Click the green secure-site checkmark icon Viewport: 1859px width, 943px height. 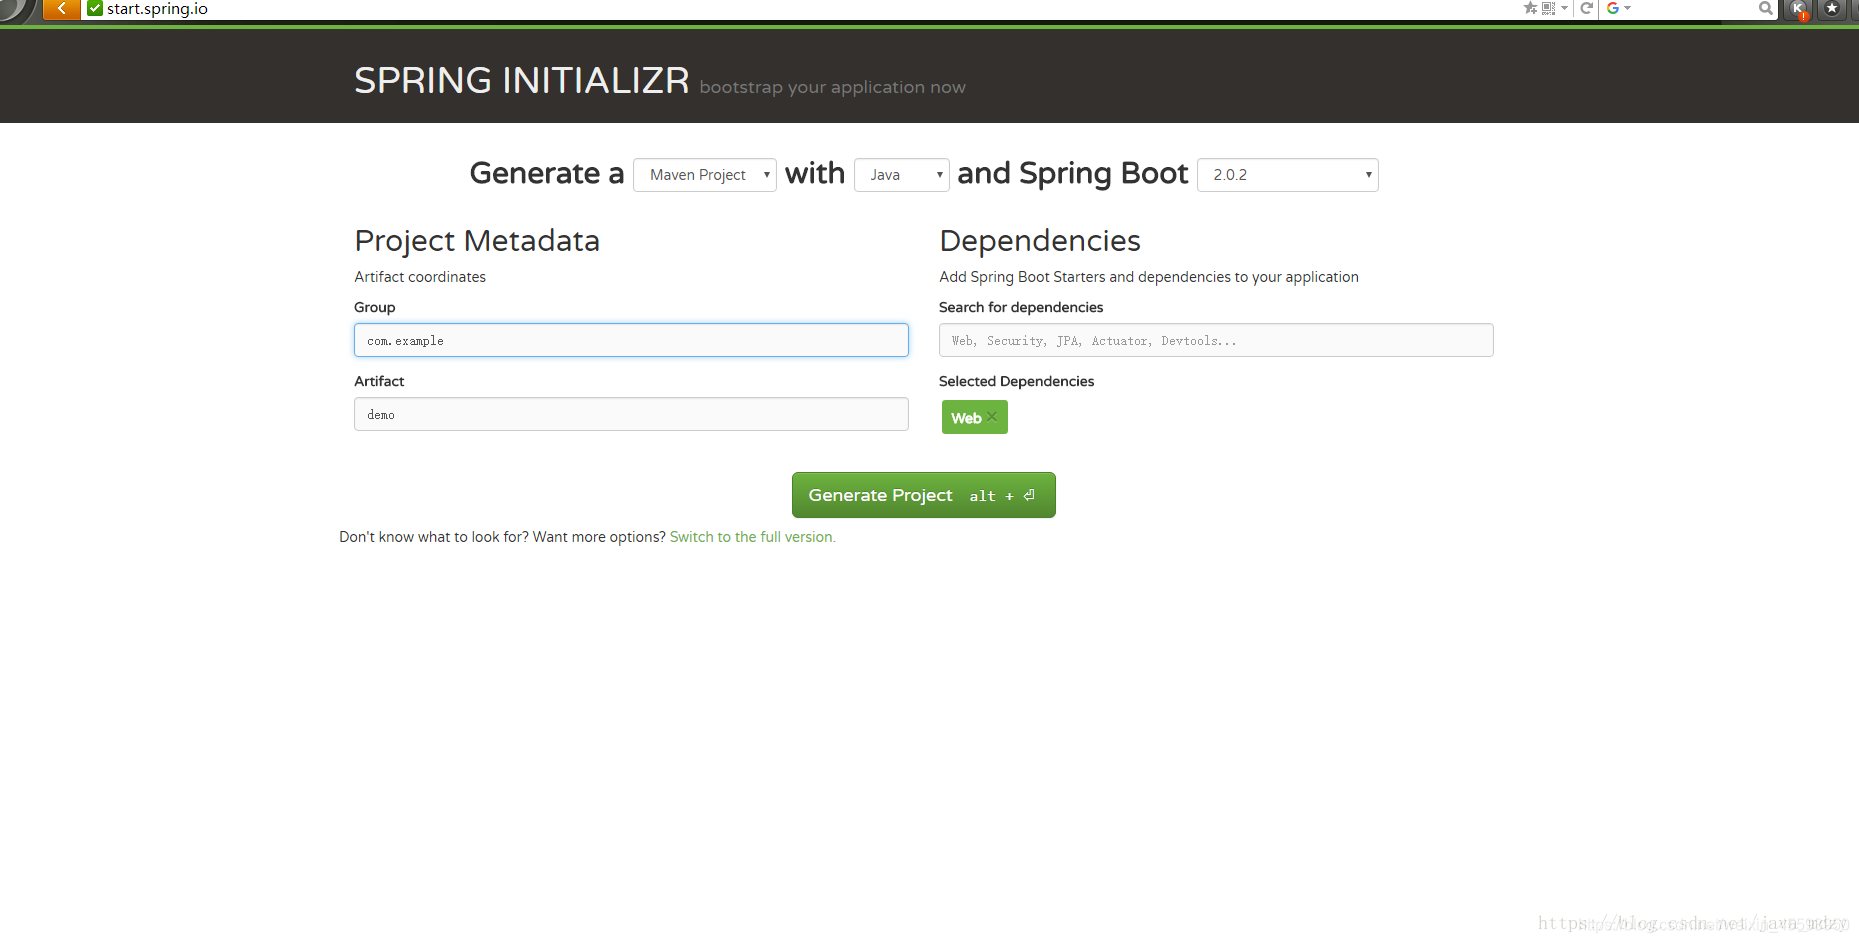[95, 9]
